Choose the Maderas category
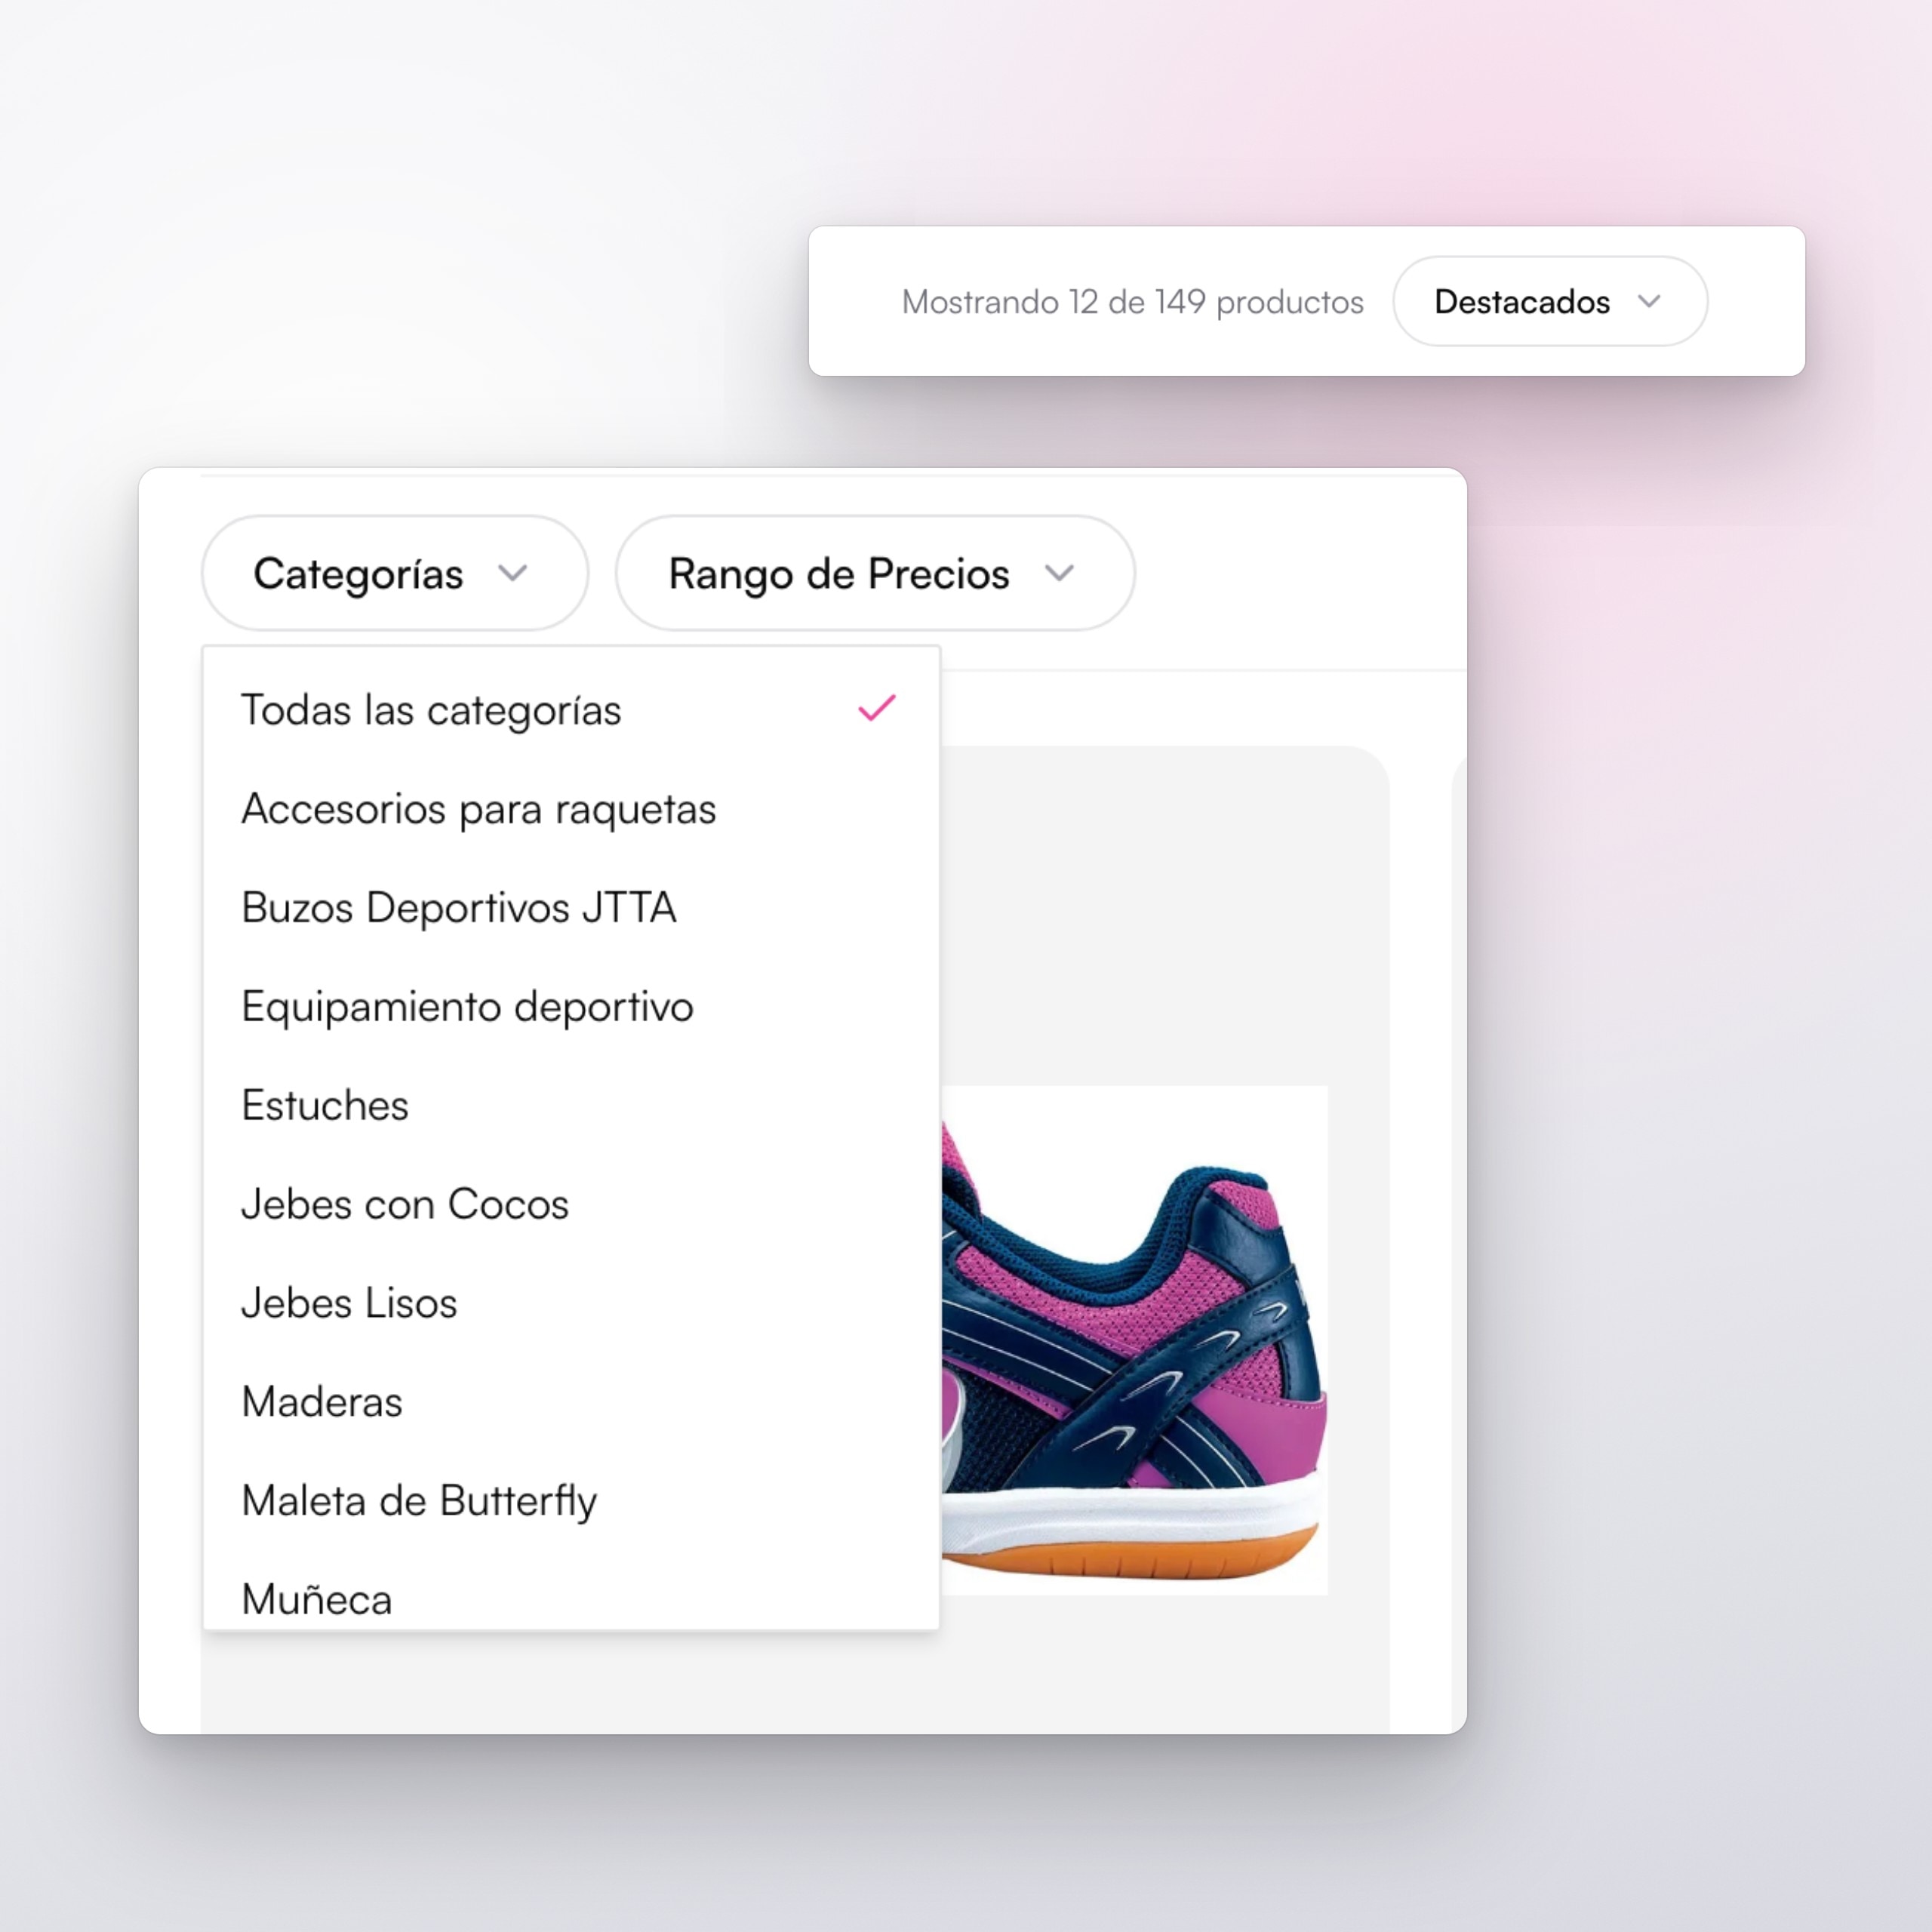1932x1932 pixels. pos(571,1402)
